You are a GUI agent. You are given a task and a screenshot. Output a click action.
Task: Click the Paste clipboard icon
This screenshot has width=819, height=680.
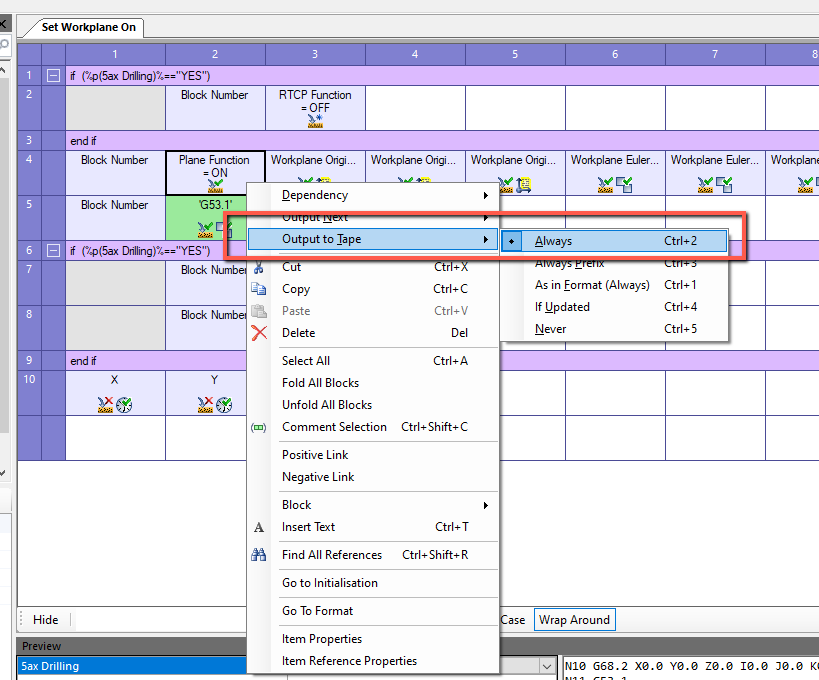(259, 311)
